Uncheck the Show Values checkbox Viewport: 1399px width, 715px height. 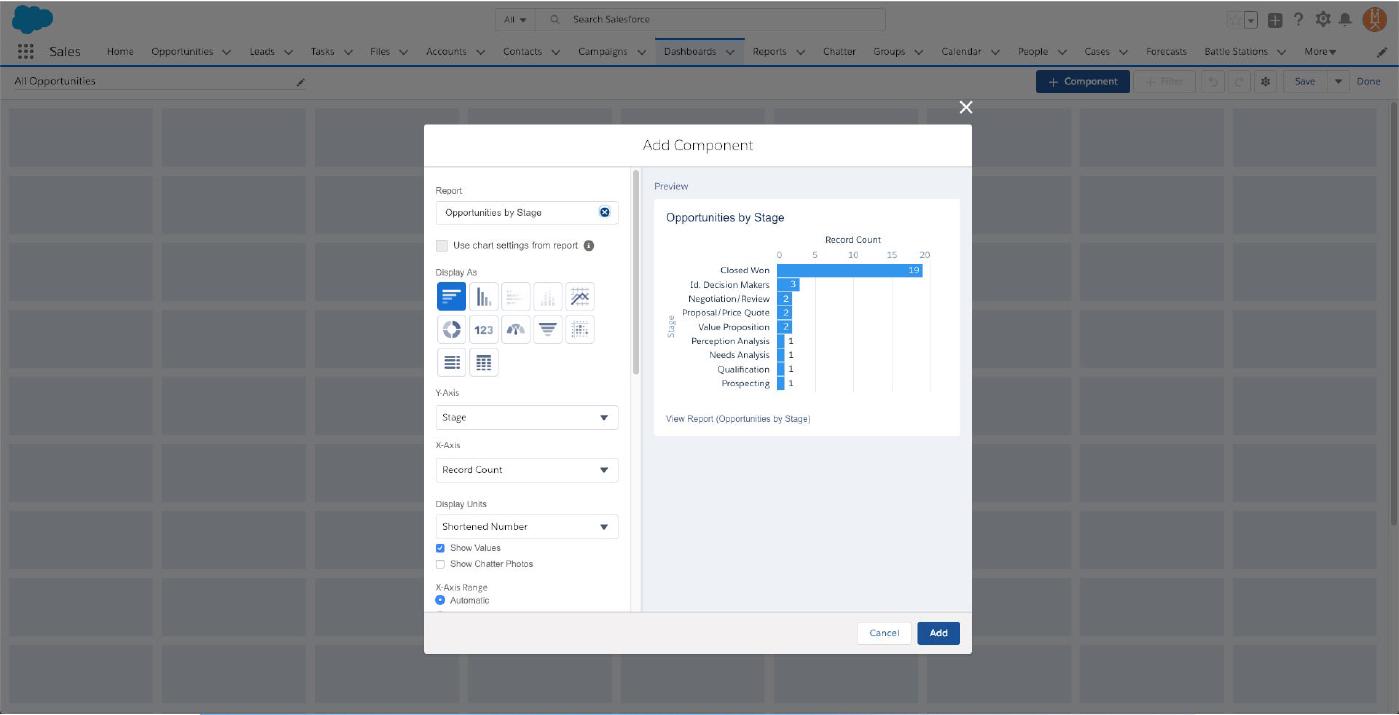(x=441, y=548)
